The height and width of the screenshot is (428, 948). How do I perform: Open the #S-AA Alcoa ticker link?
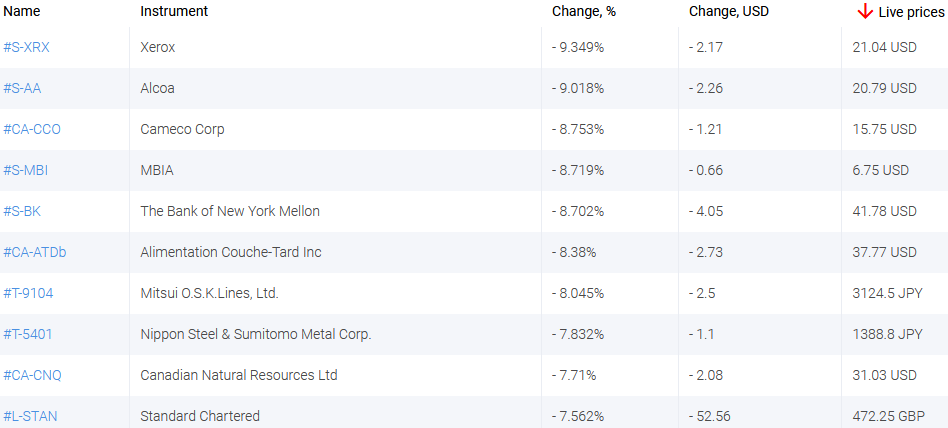(x=22, y=88)
